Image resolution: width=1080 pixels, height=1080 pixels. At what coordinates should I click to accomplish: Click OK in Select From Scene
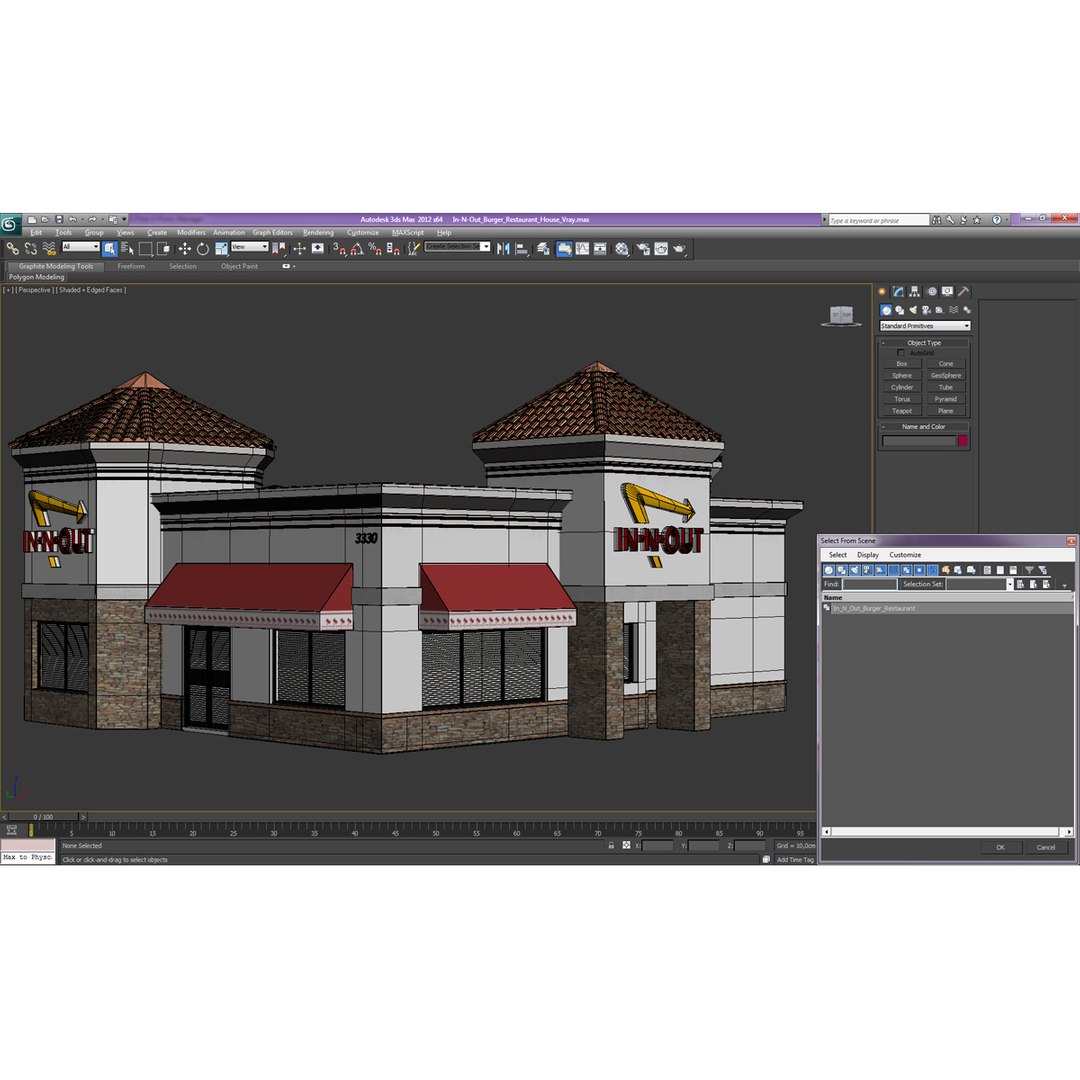1000,847
